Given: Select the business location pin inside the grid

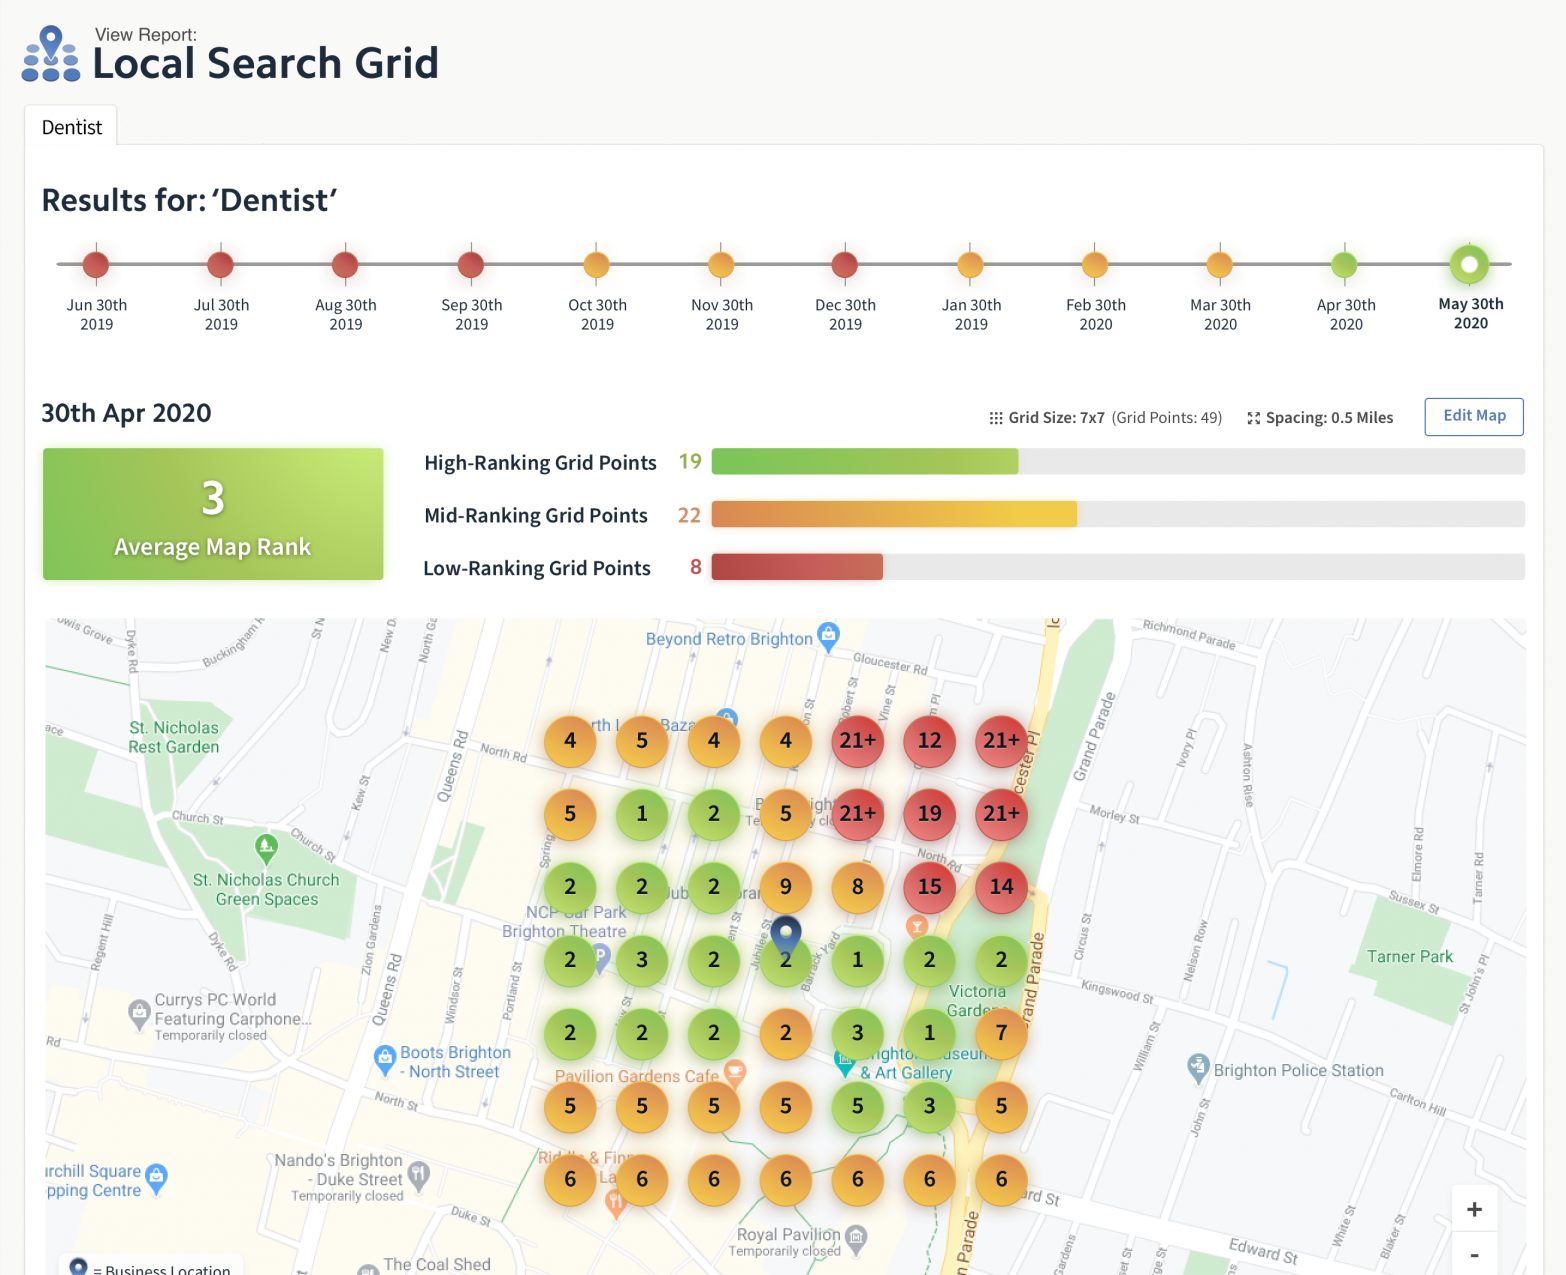Looking at the screenshot, I should pyautogui.click(x=785, y=932).
